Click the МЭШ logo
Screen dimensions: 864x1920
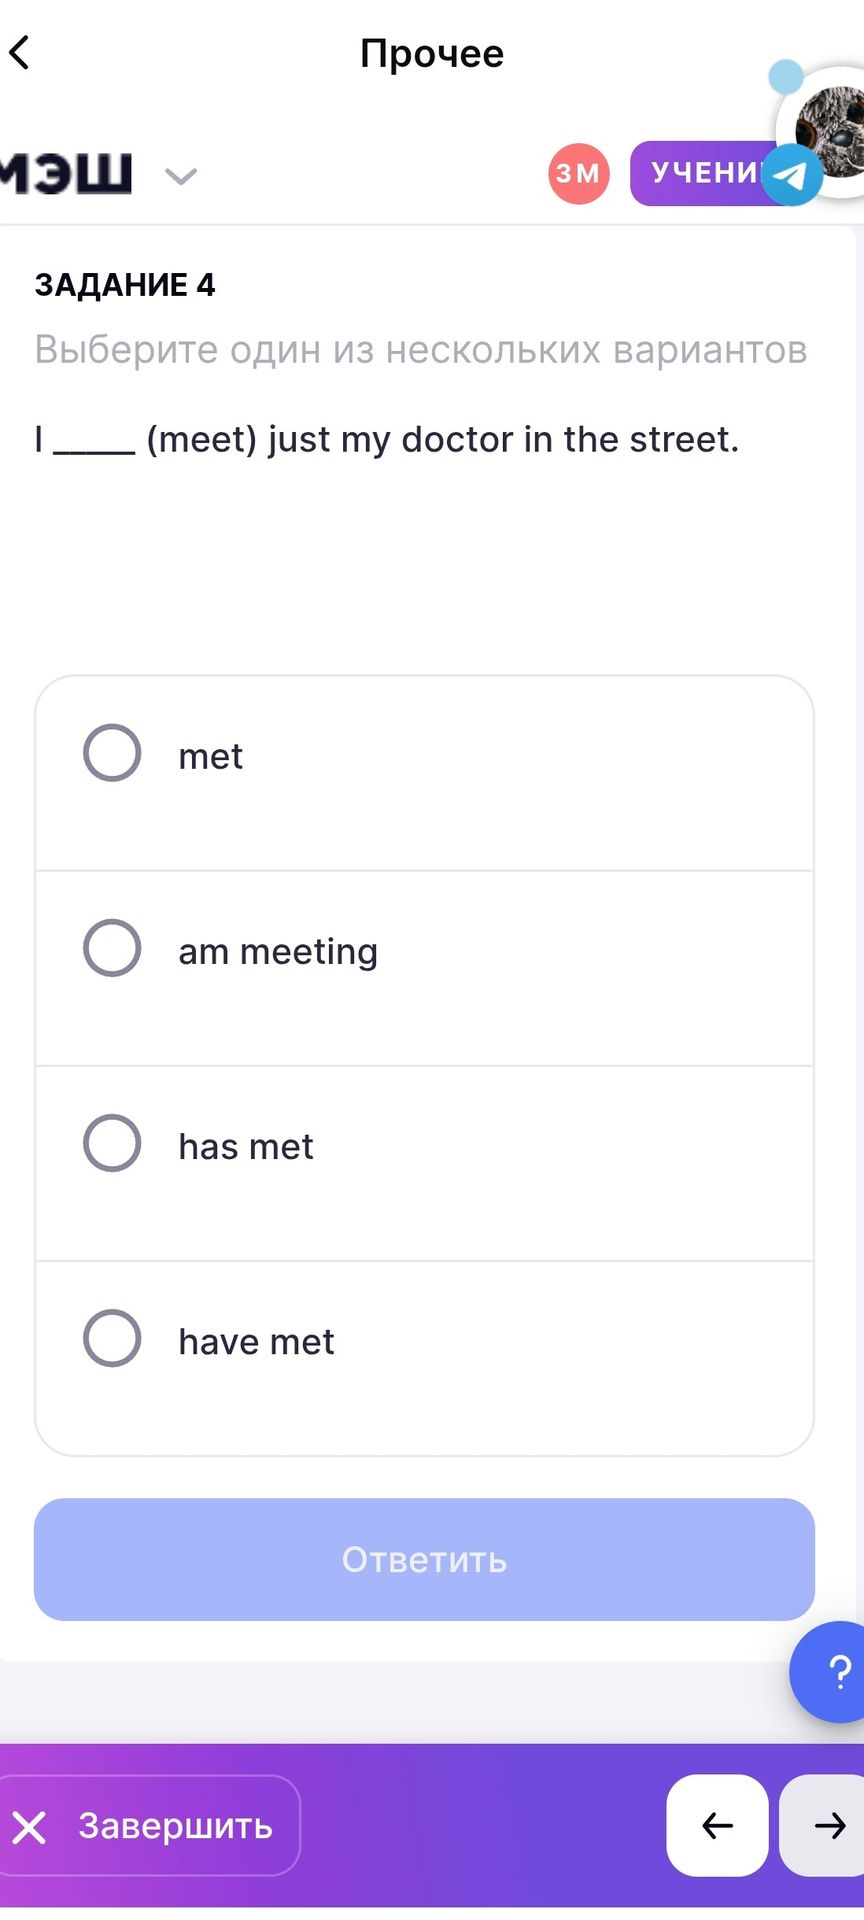click(65, 172)
